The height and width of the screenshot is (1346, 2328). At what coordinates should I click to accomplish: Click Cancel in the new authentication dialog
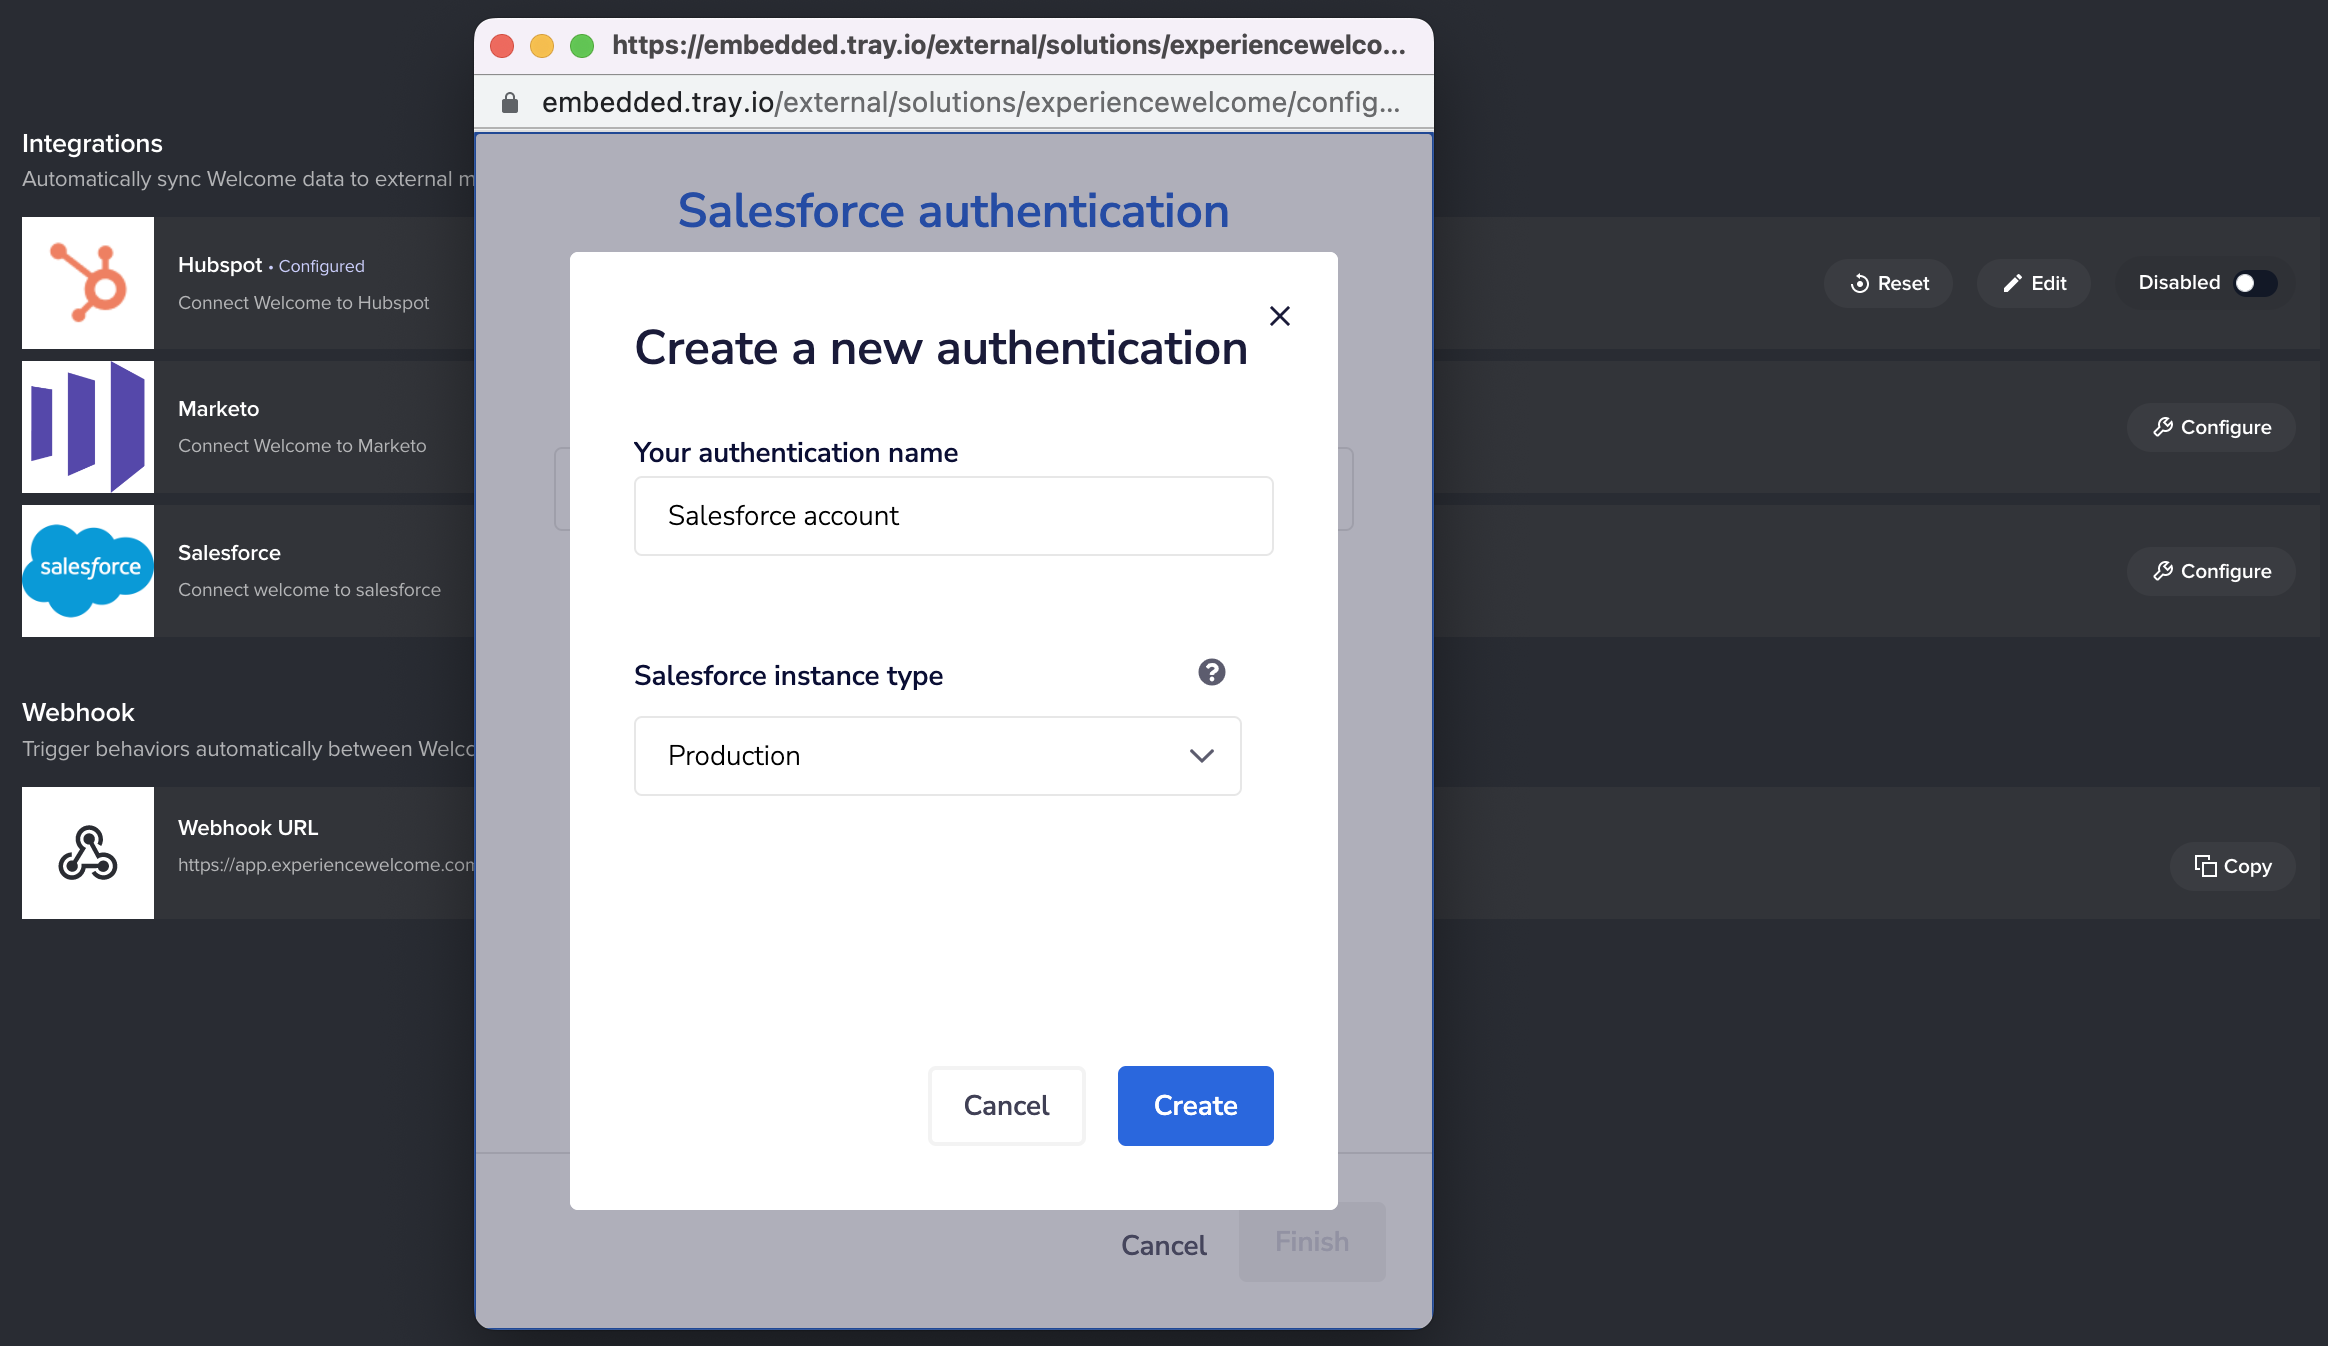[x=1007, y=1106]
